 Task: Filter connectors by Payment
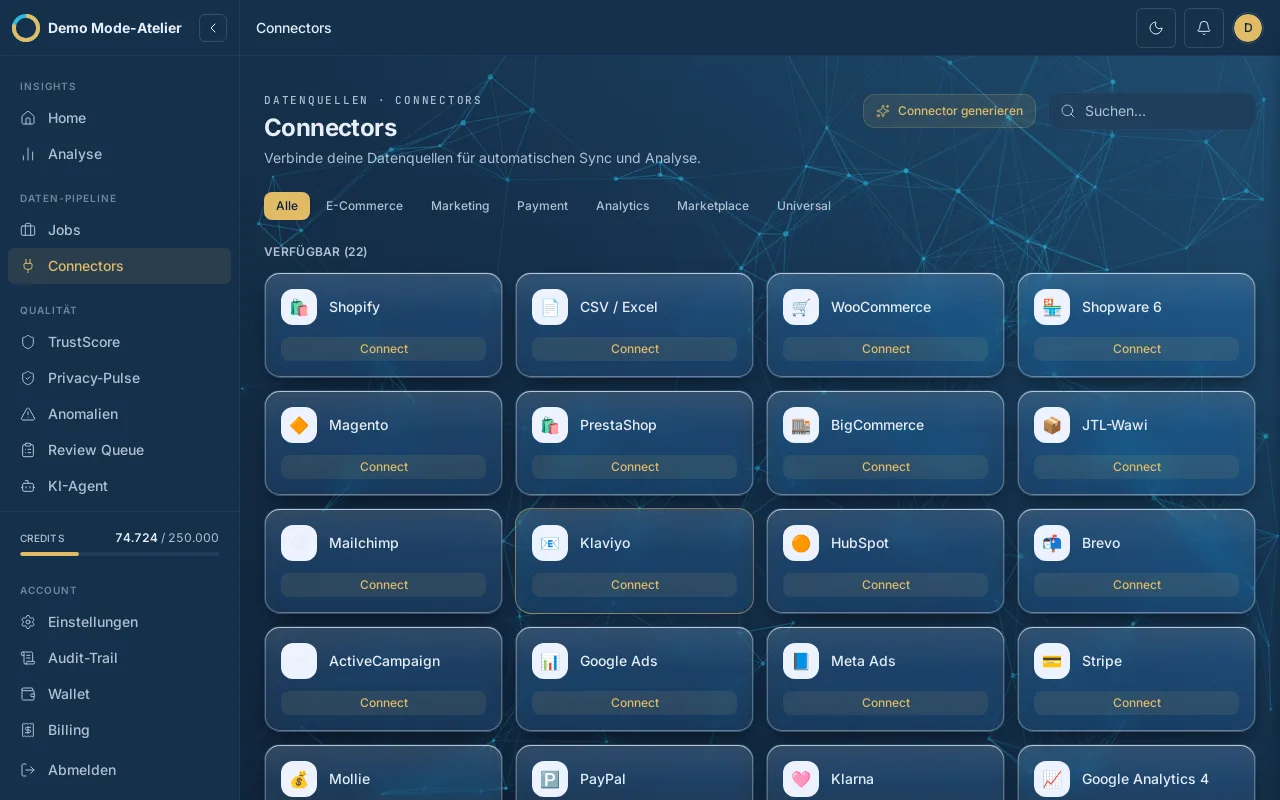point(542,206)
